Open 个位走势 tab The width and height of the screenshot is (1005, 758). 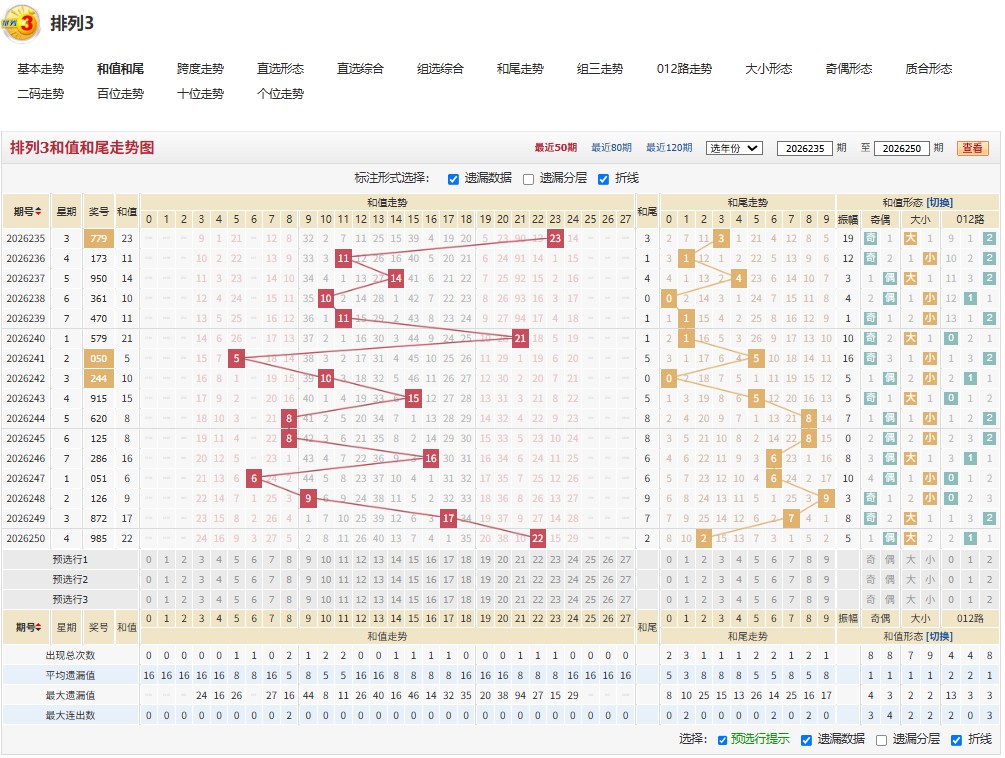pos(280,94)
